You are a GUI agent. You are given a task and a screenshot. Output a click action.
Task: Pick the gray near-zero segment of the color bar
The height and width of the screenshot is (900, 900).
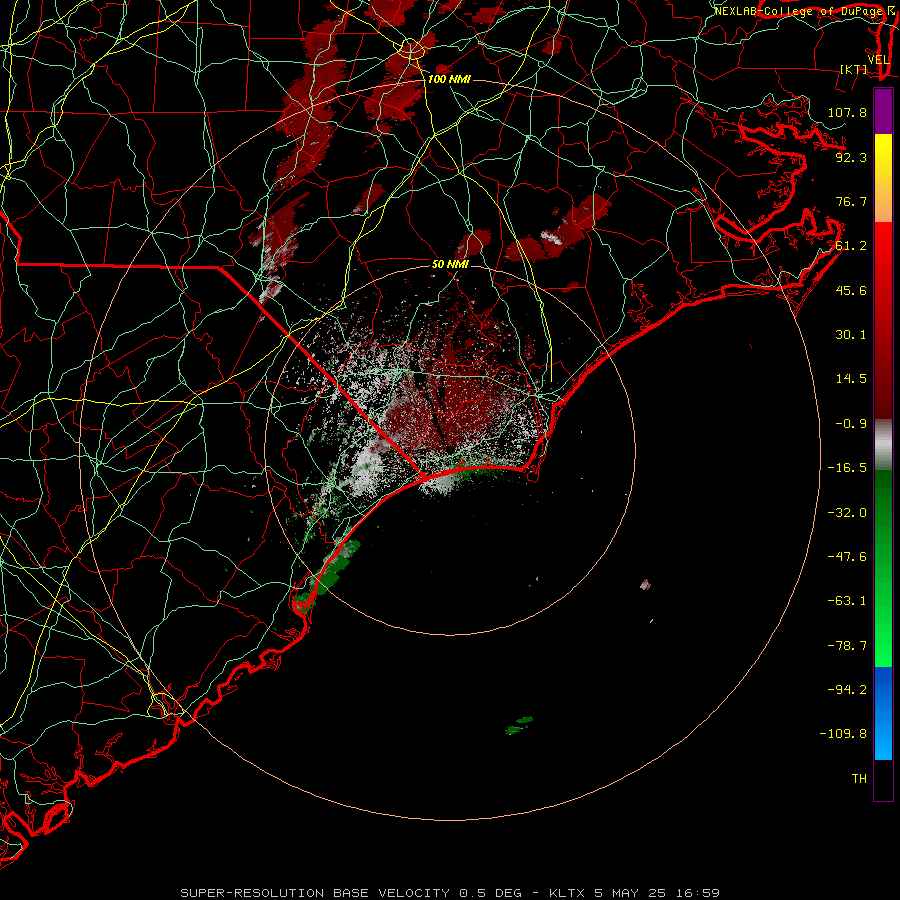883,445
